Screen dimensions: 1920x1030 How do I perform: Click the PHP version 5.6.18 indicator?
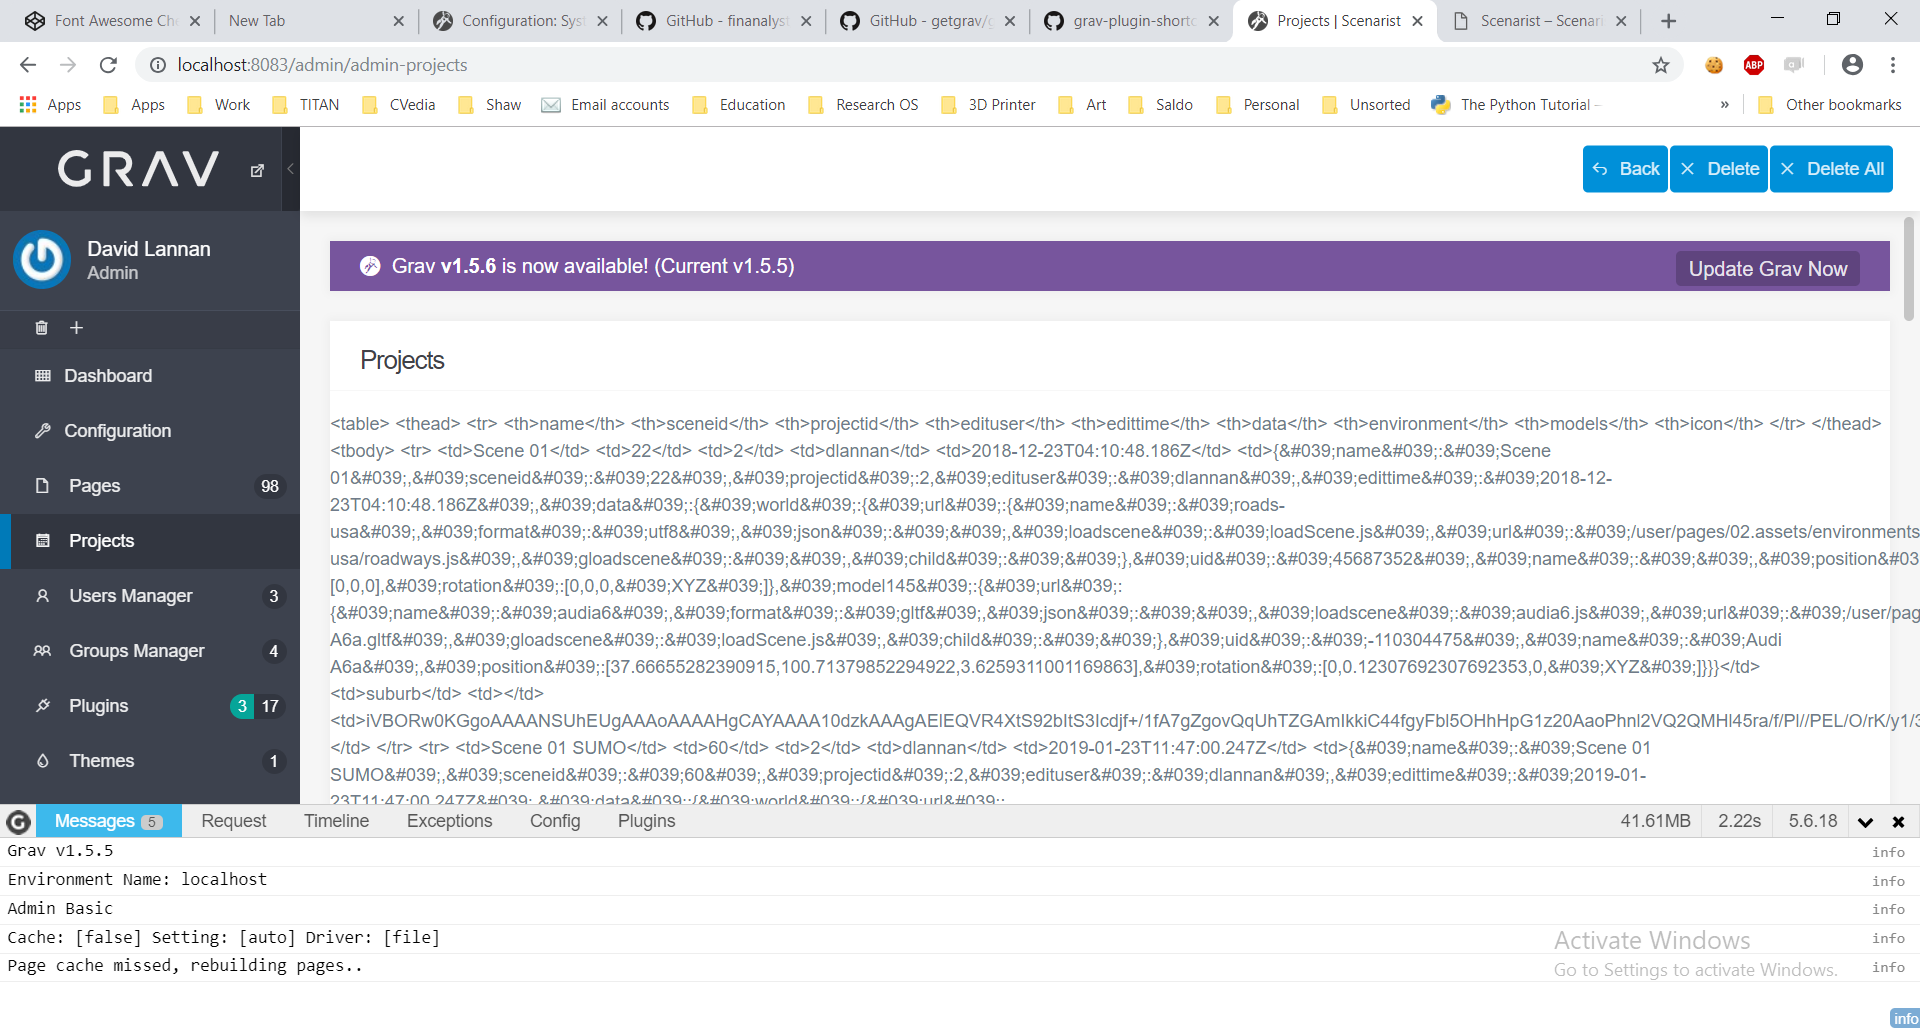[1812, 821]
